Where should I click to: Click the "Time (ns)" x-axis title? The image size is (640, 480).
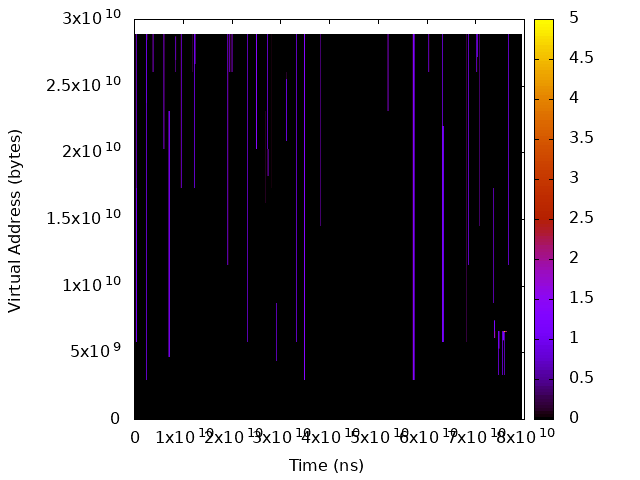(x=326, y=465)
